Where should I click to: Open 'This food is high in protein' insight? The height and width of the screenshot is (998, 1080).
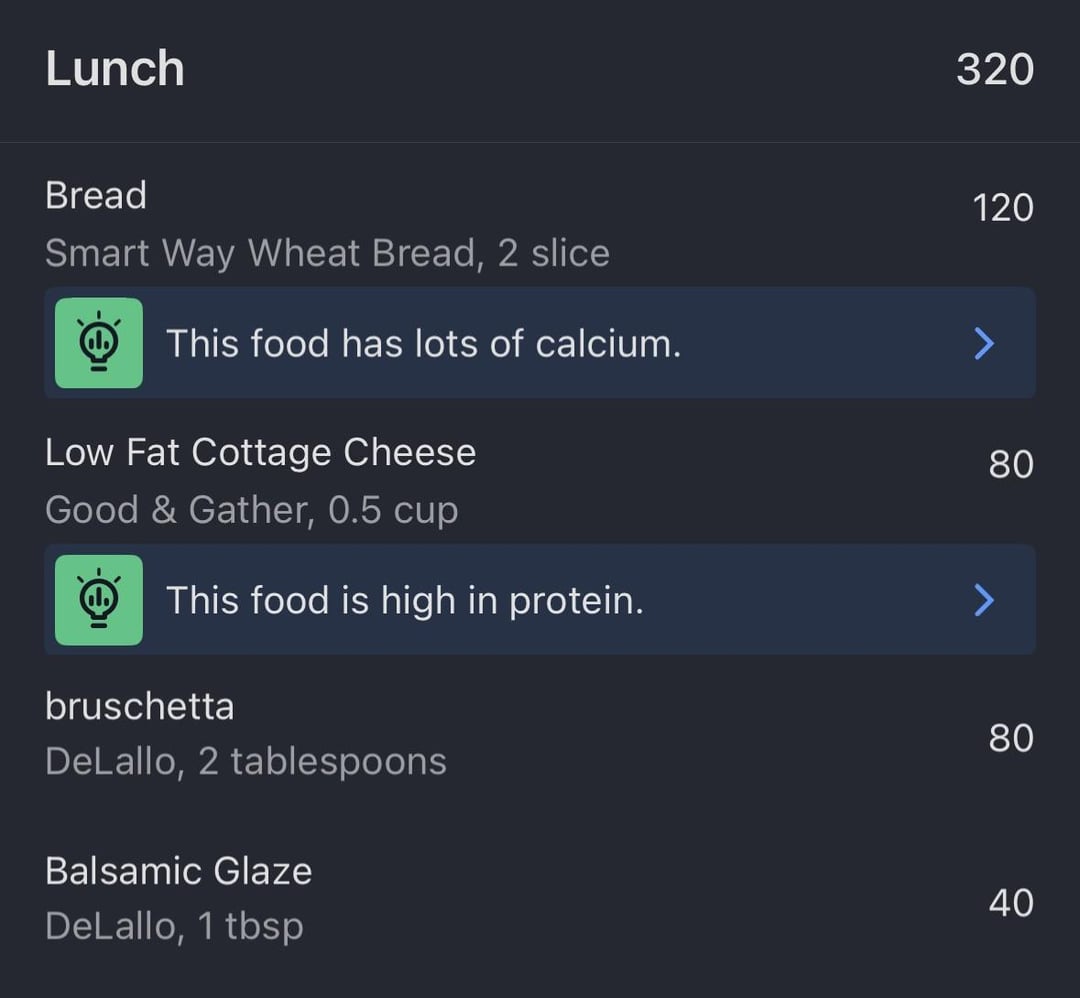pyautogui.click(x=540, y=600)
